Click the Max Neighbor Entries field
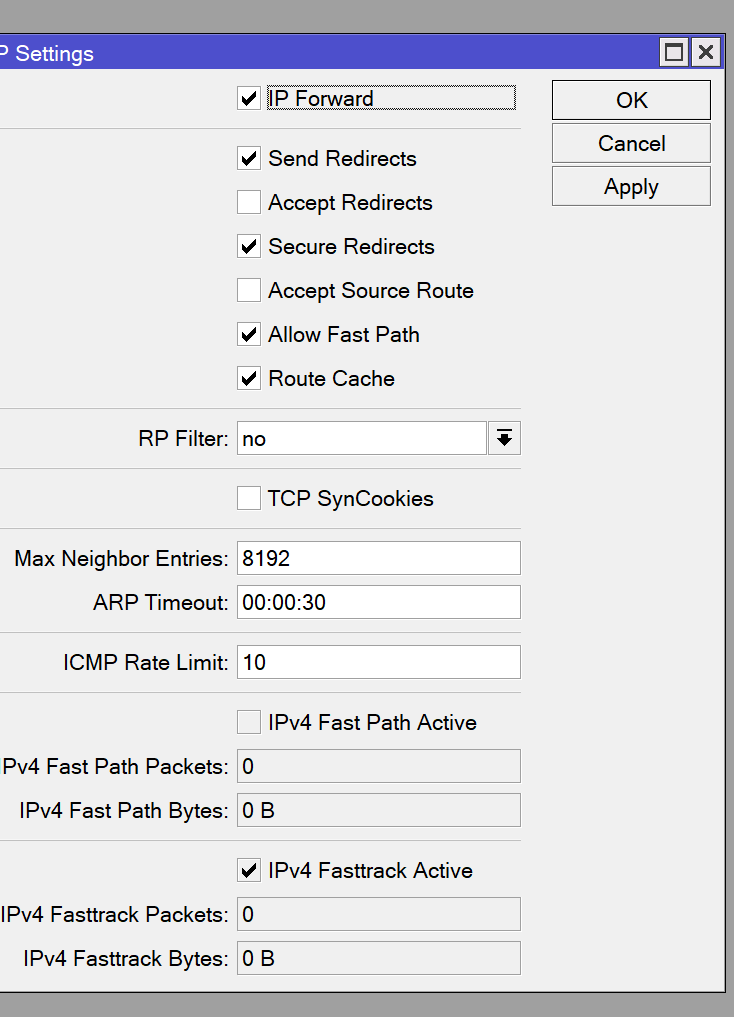Image resolution: width=734 pixels, height=1017 pixels. [378, 558]
